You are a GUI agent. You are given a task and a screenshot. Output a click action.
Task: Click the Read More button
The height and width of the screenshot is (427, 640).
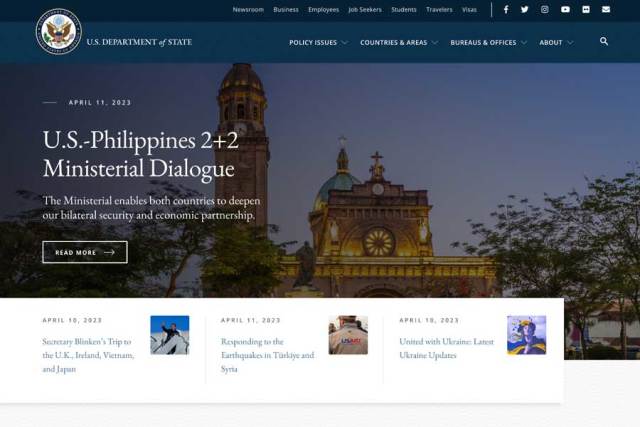click(85, 252)
